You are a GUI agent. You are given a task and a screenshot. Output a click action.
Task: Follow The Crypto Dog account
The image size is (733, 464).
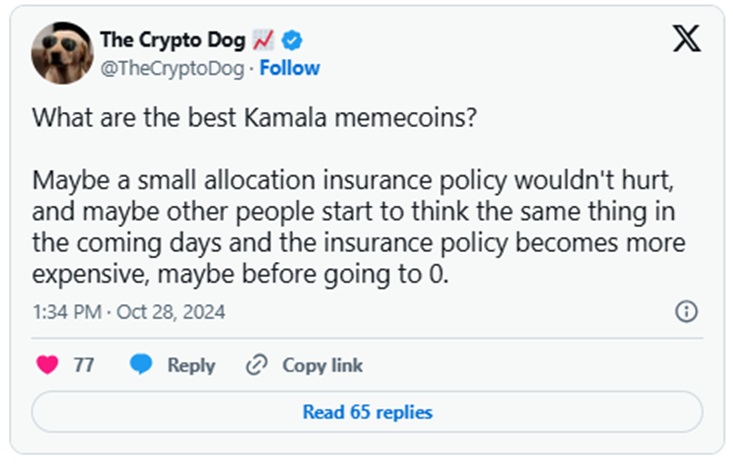290,68
